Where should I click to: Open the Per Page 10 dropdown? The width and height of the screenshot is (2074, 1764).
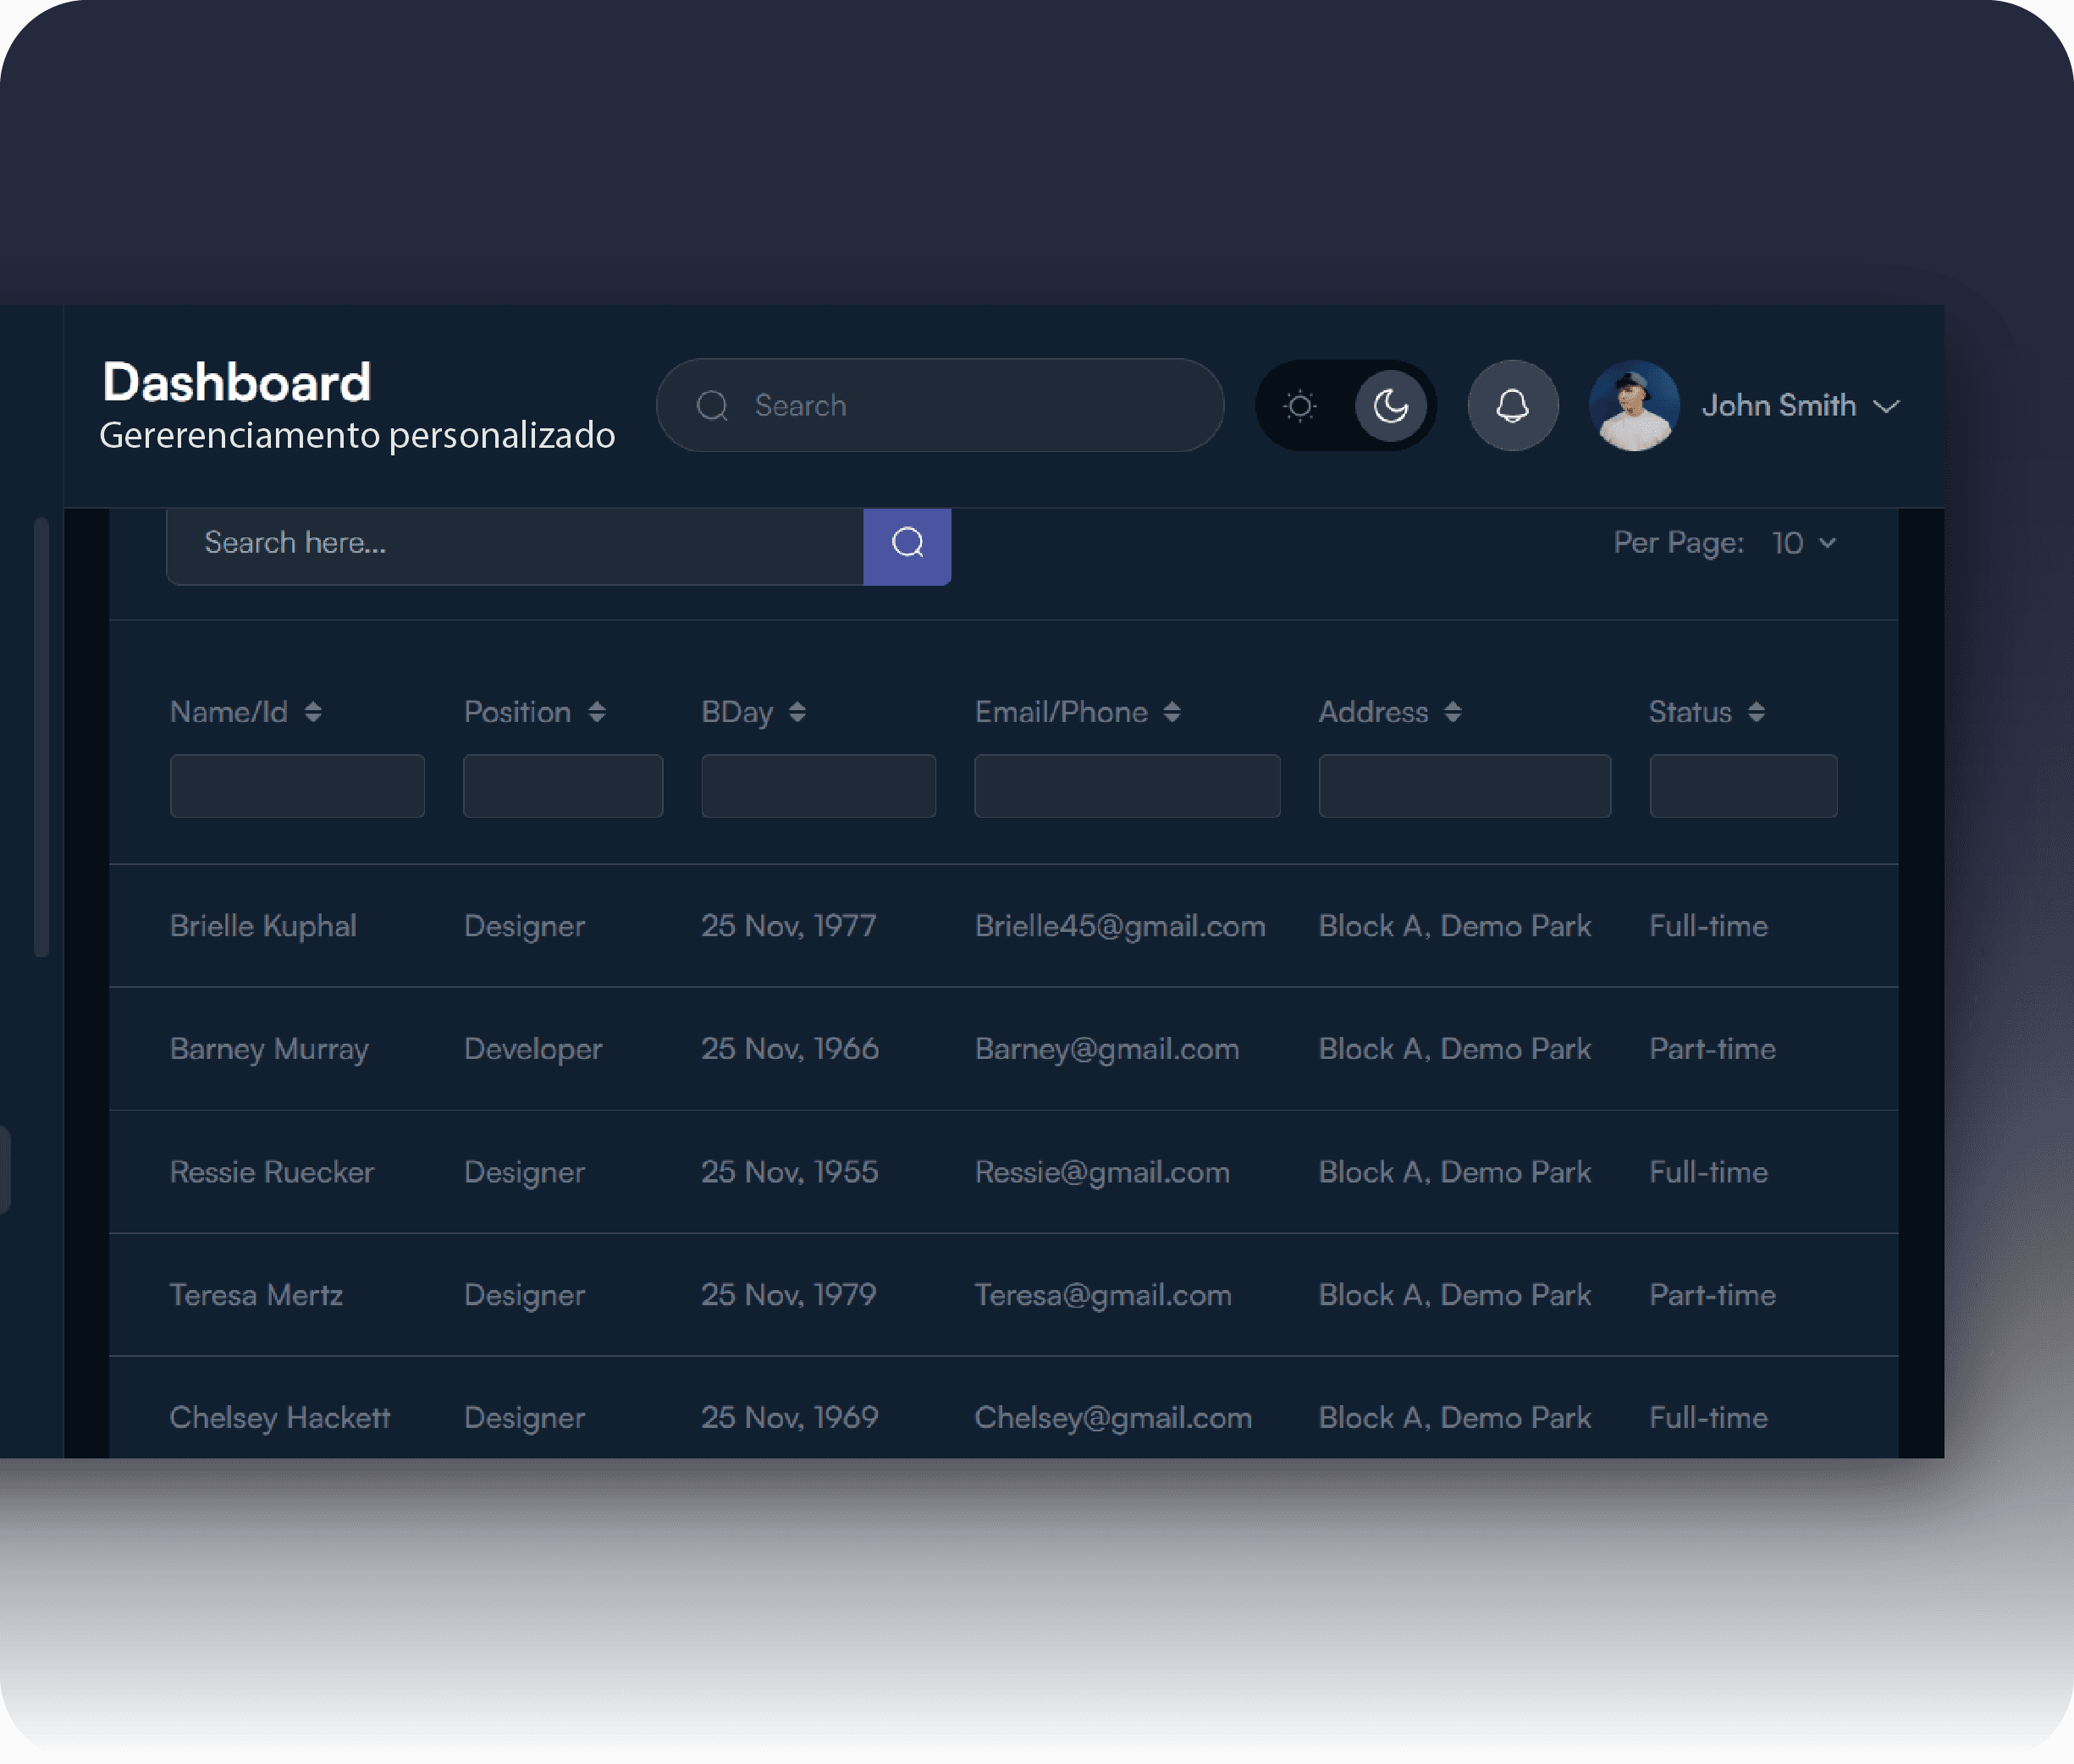pyautogui.click(x=1804, y=543)
